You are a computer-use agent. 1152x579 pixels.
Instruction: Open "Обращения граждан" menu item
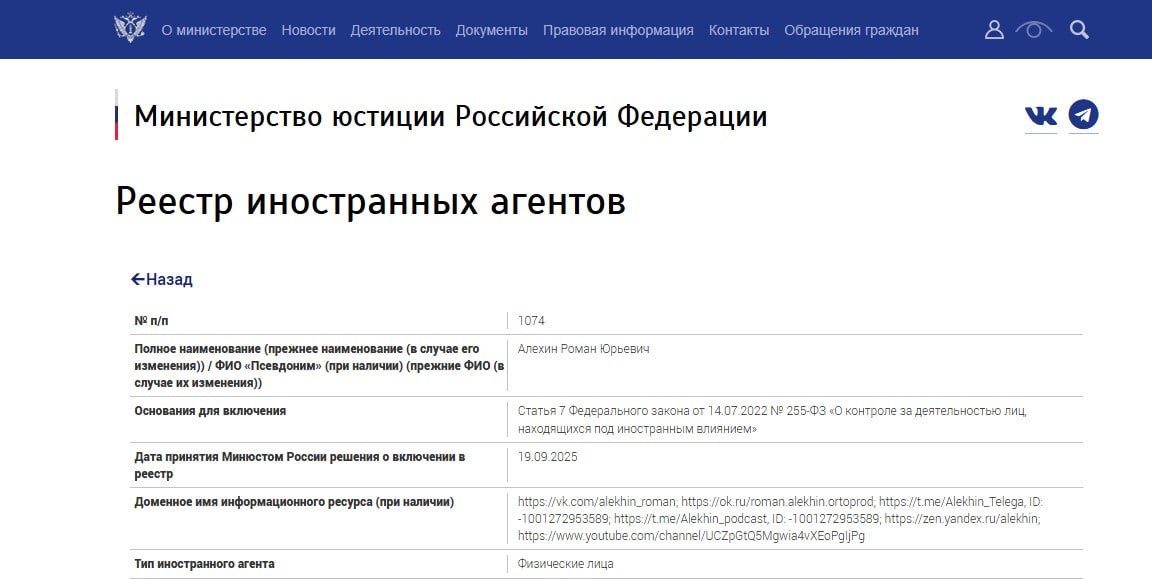coord(852,30)
